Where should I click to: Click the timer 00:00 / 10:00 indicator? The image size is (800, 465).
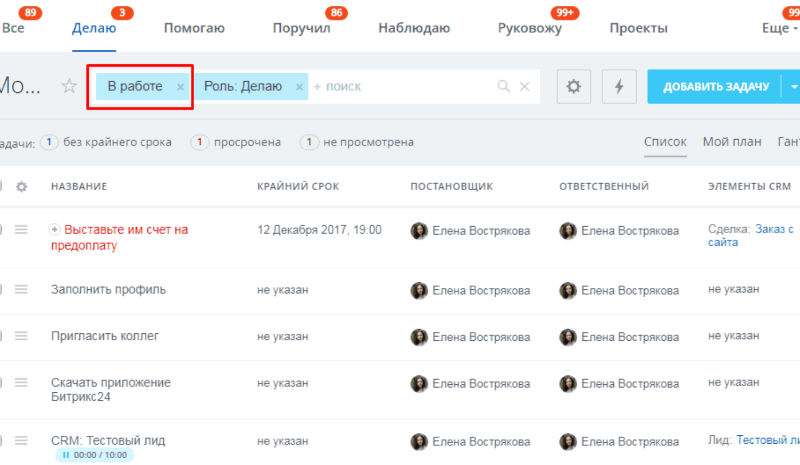pyautogui.click(x=95, y=455)
